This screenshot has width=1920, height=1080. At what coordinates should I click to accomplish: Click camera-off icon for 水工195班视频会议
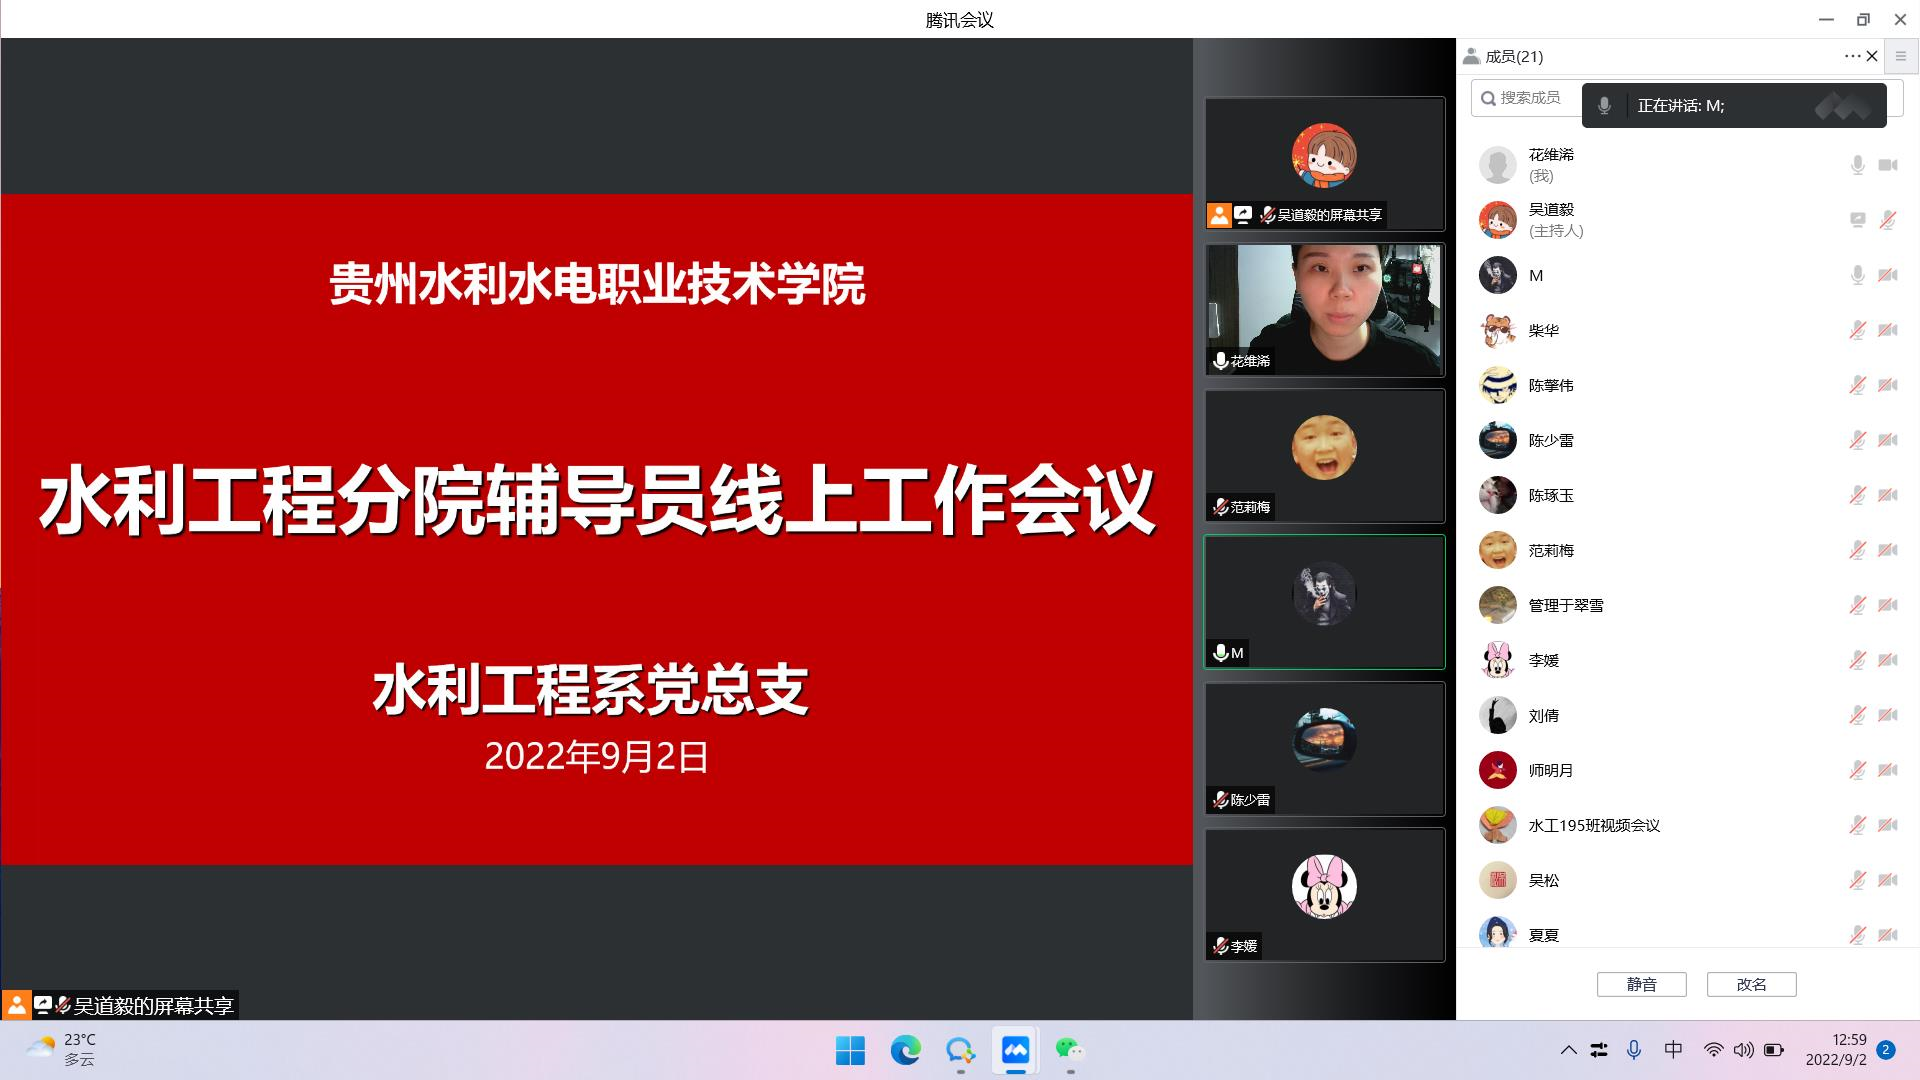pyautogui.click(x=1888, y=825)
